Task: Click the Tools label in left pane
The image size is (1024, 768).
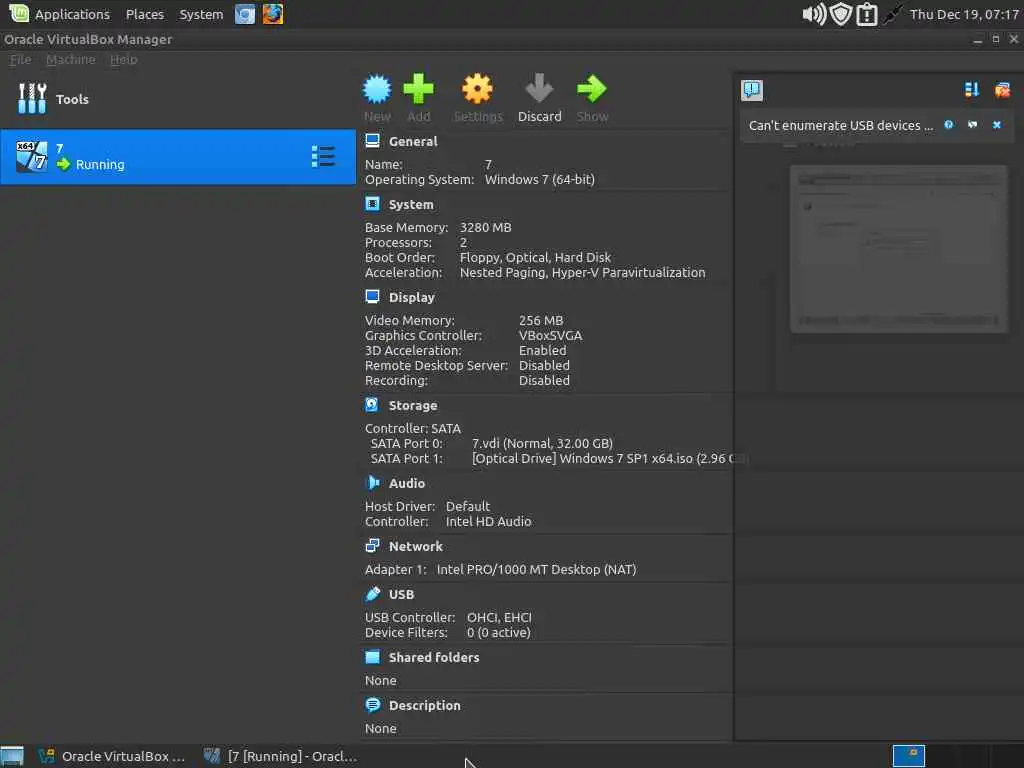Action: coord(72,99)
